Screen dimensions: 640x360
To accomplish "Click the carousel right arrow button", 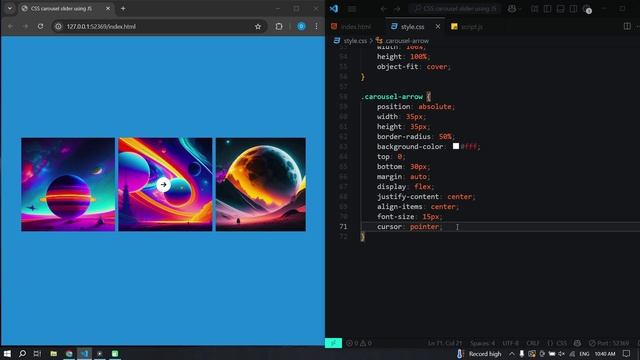I will point(163,184).
